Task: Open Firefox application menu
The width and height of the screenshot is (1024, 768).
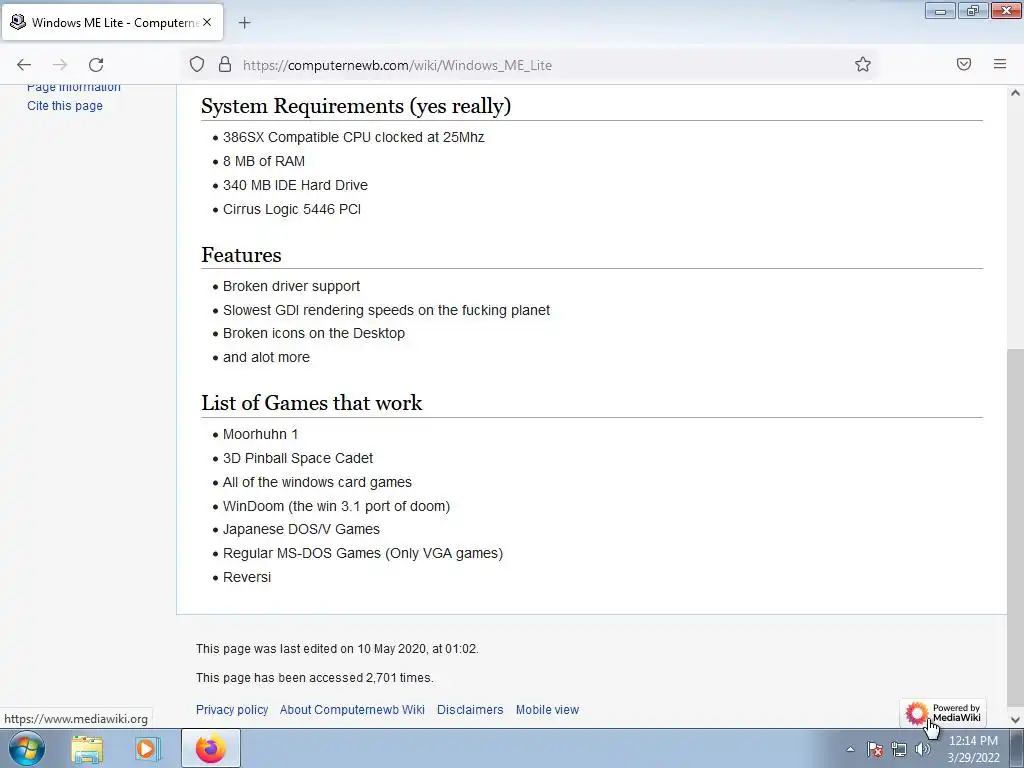Action: pos(1000,64)
